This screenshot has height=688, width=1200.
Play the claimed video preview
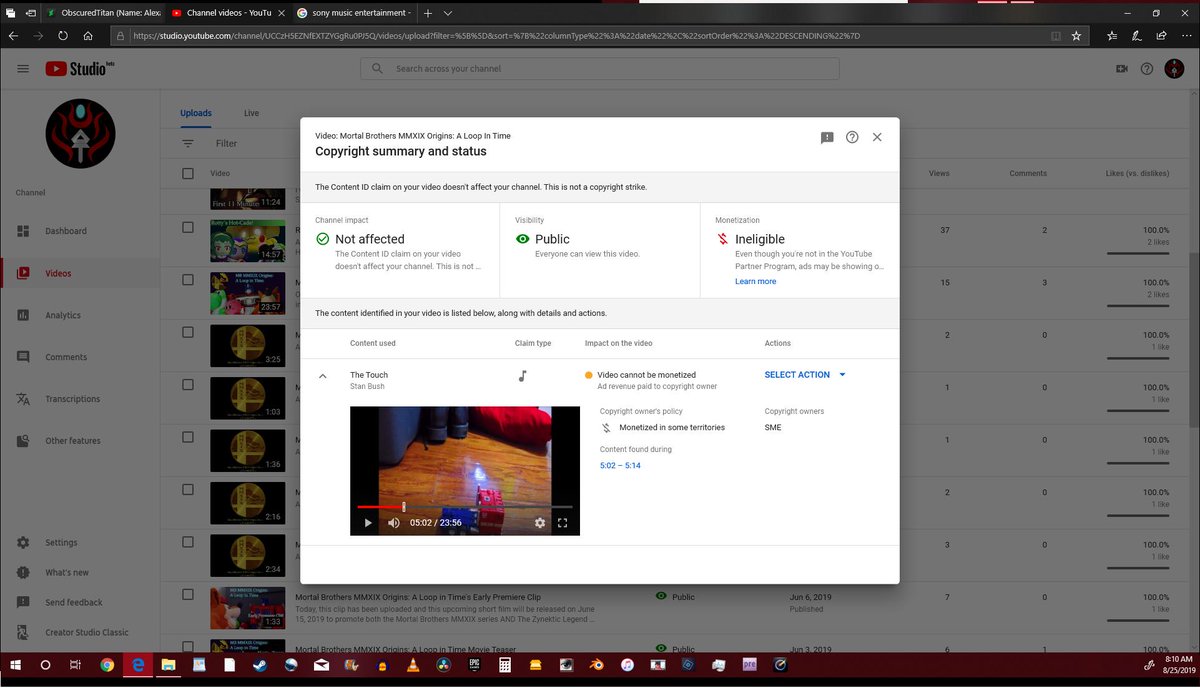tap(368, 523)
